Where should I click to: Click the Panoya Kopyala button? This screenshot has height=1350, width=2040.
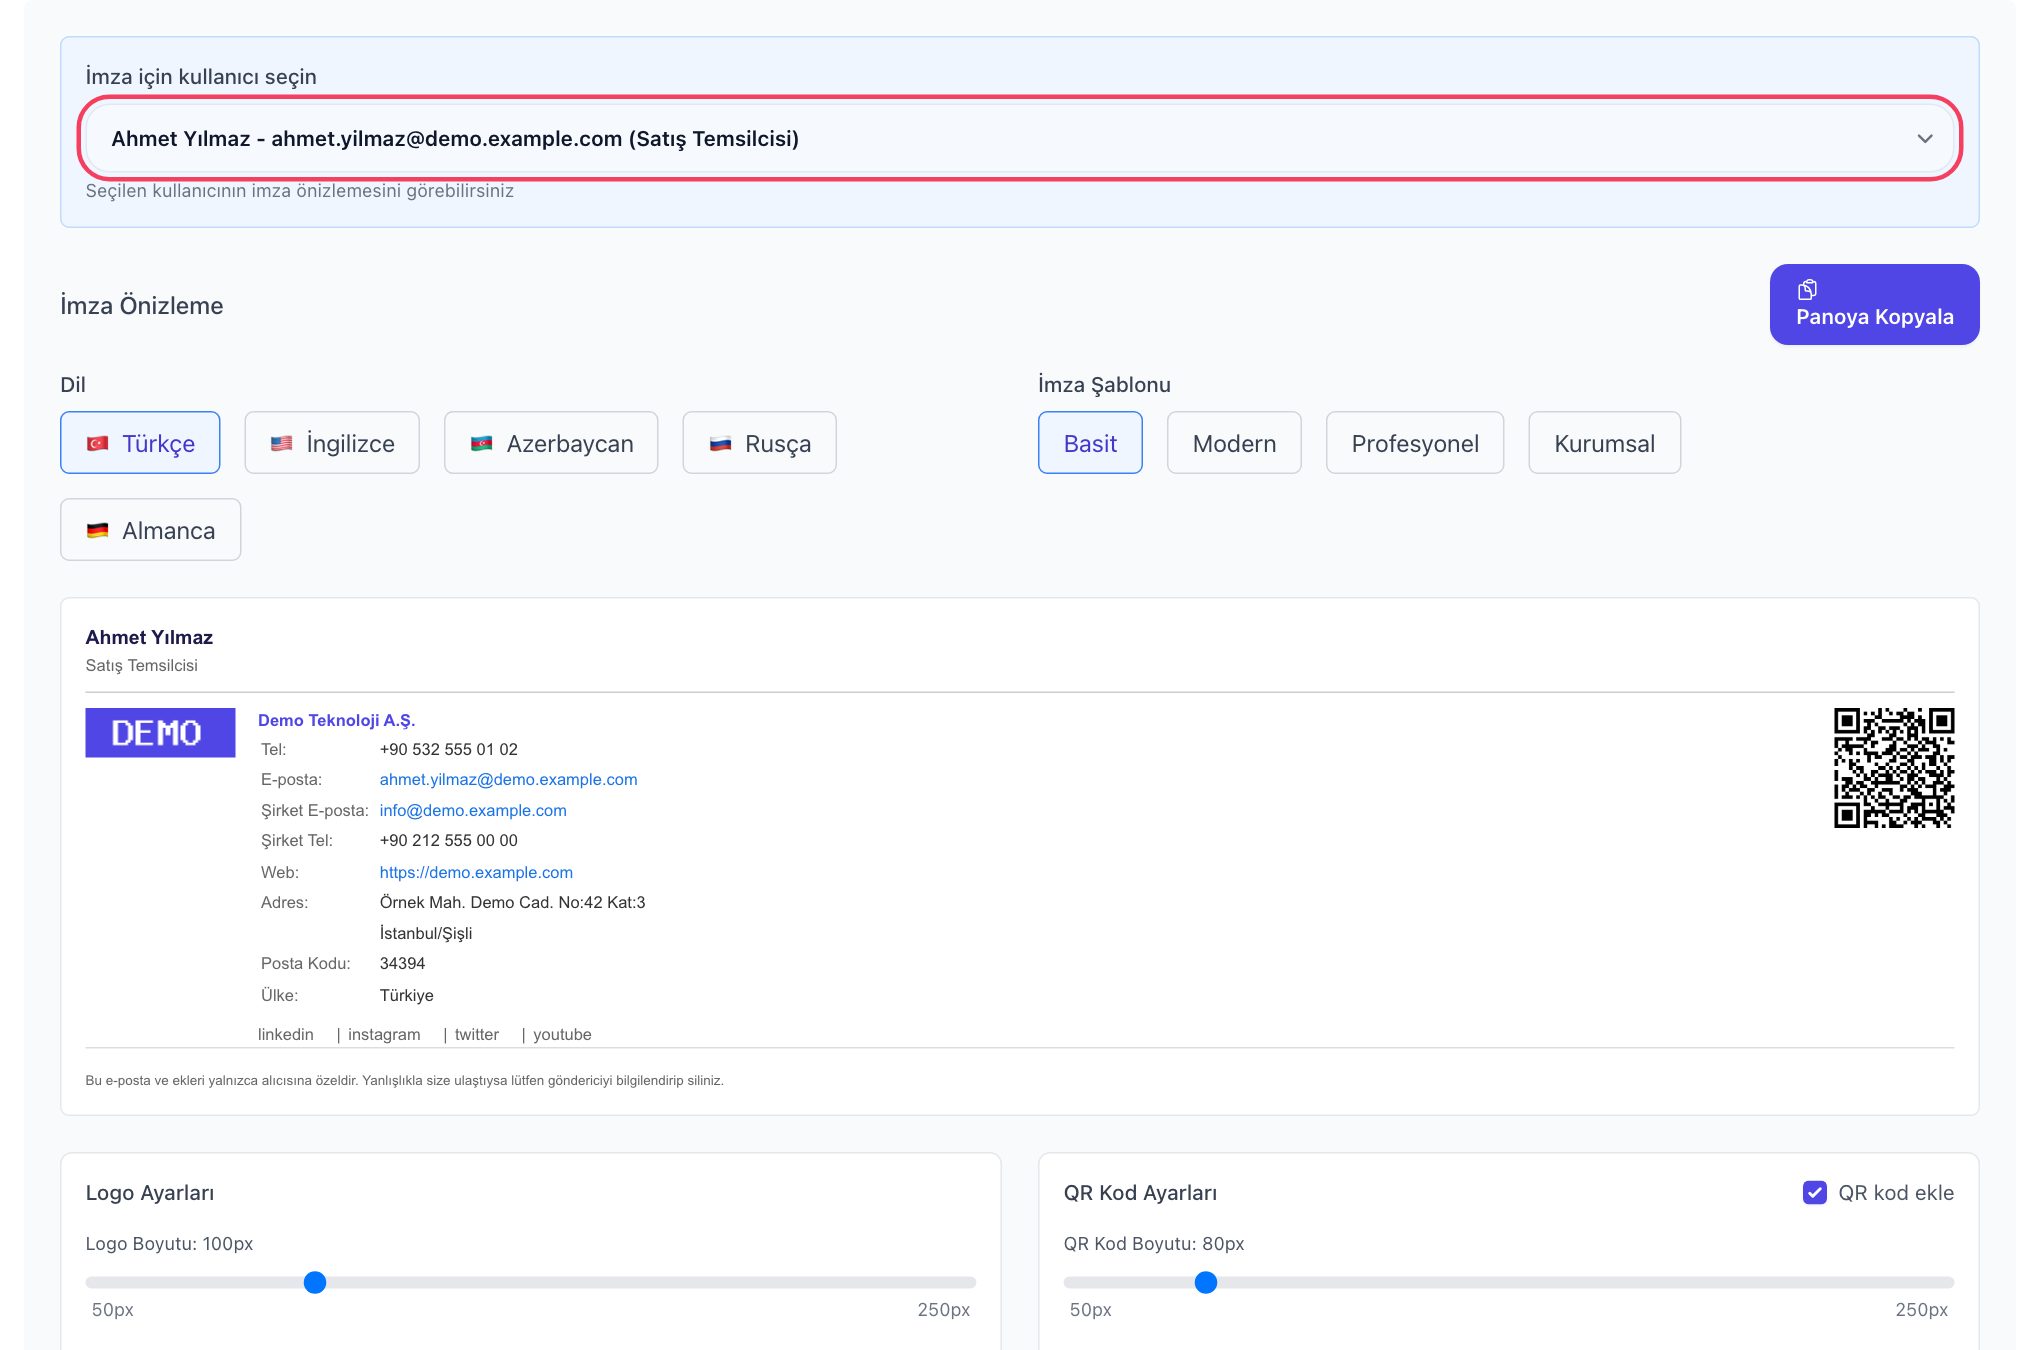click(1874, 304)
